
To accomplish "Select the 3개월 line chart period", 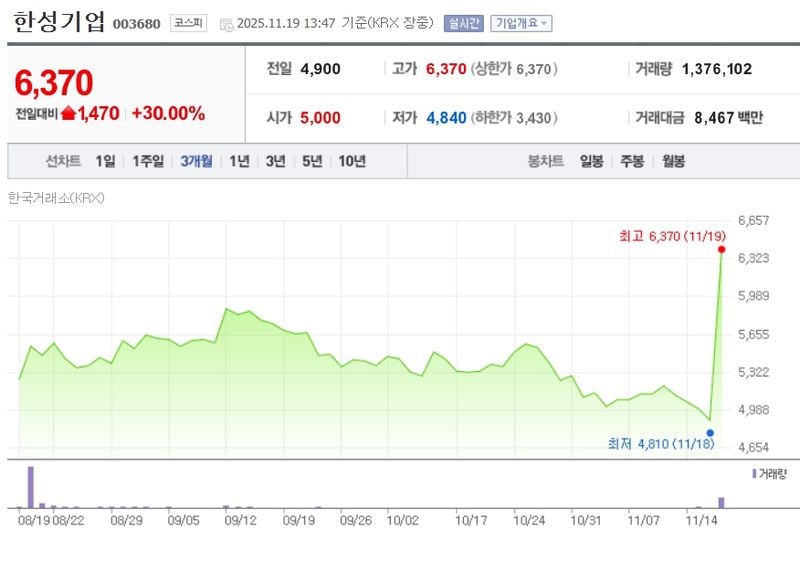I will pos(196,161).
